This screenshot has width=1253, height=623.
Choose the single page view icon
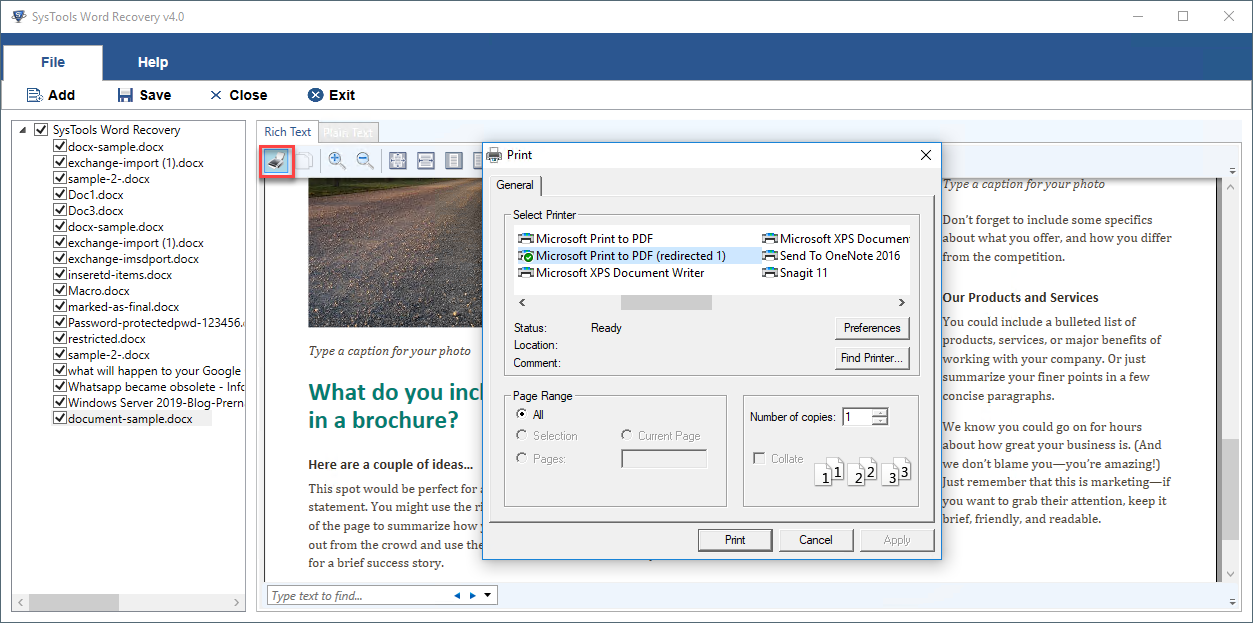[453, 160]
